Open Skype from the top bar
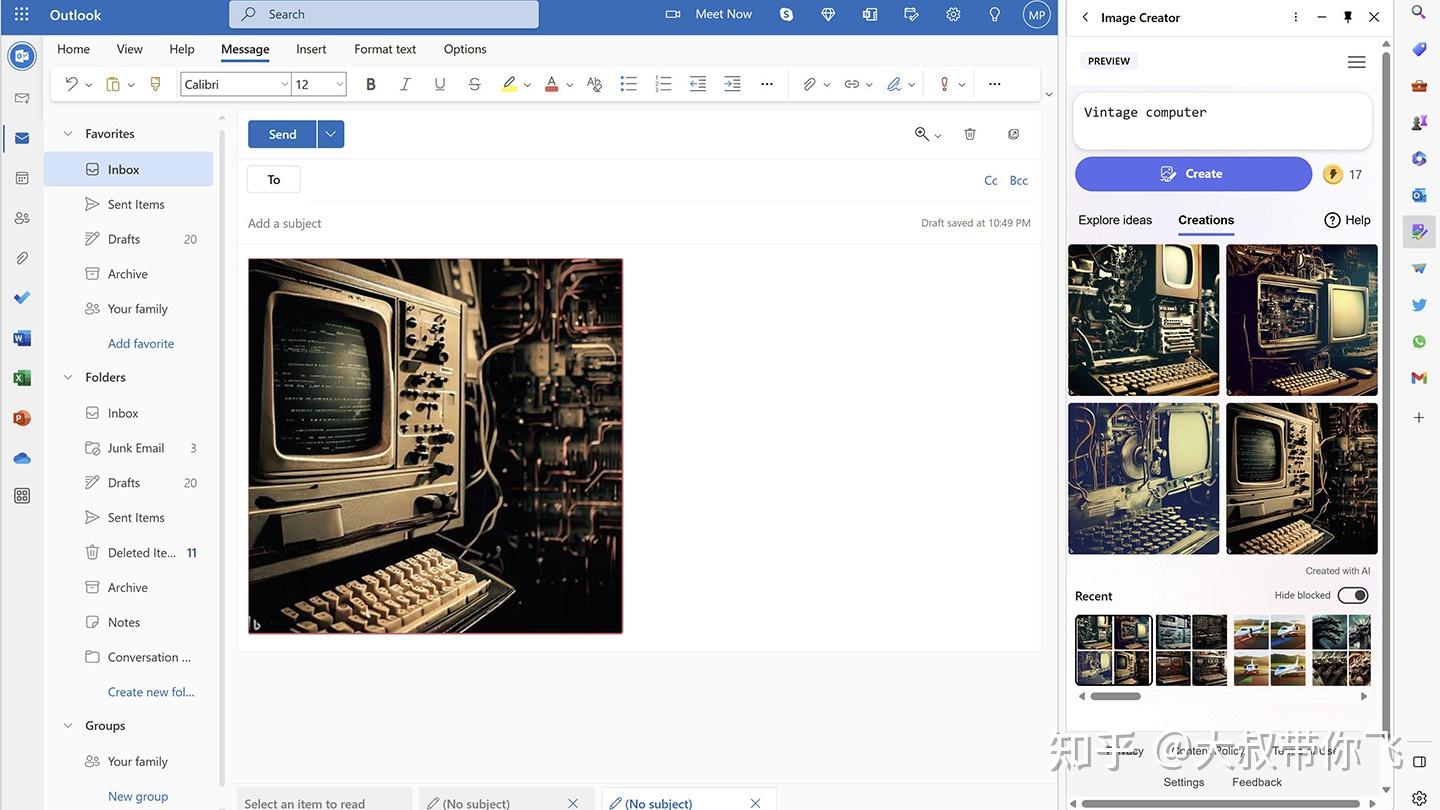Image resolution: width=1440 pixels, height=810 pixels. pyautogui.click(x=786, y=14)
